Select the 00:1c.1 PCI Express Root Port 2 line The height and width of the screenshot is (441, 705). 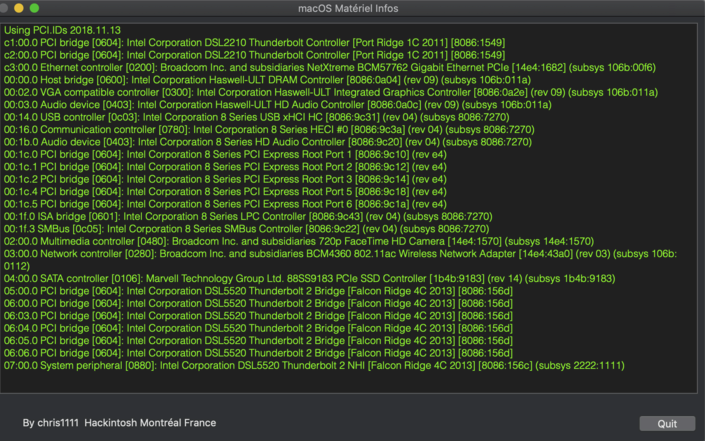225,167
